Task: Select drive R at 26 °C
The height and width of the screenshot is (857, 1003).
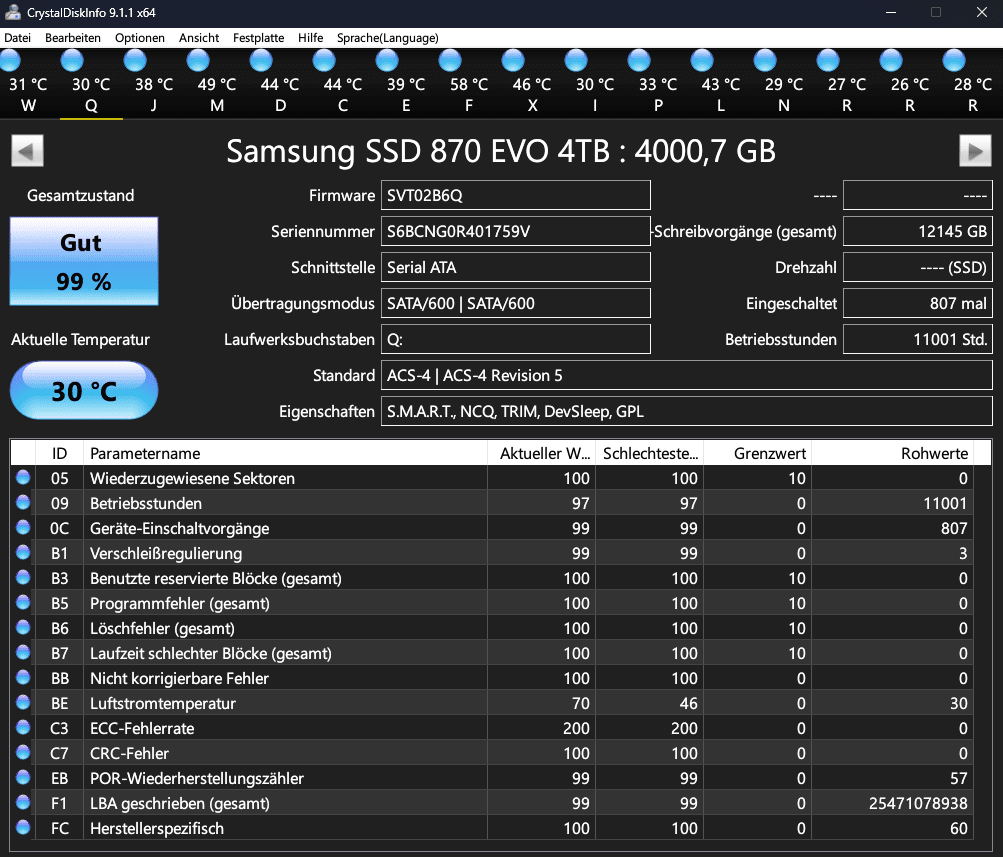Action: coord(910,83)
